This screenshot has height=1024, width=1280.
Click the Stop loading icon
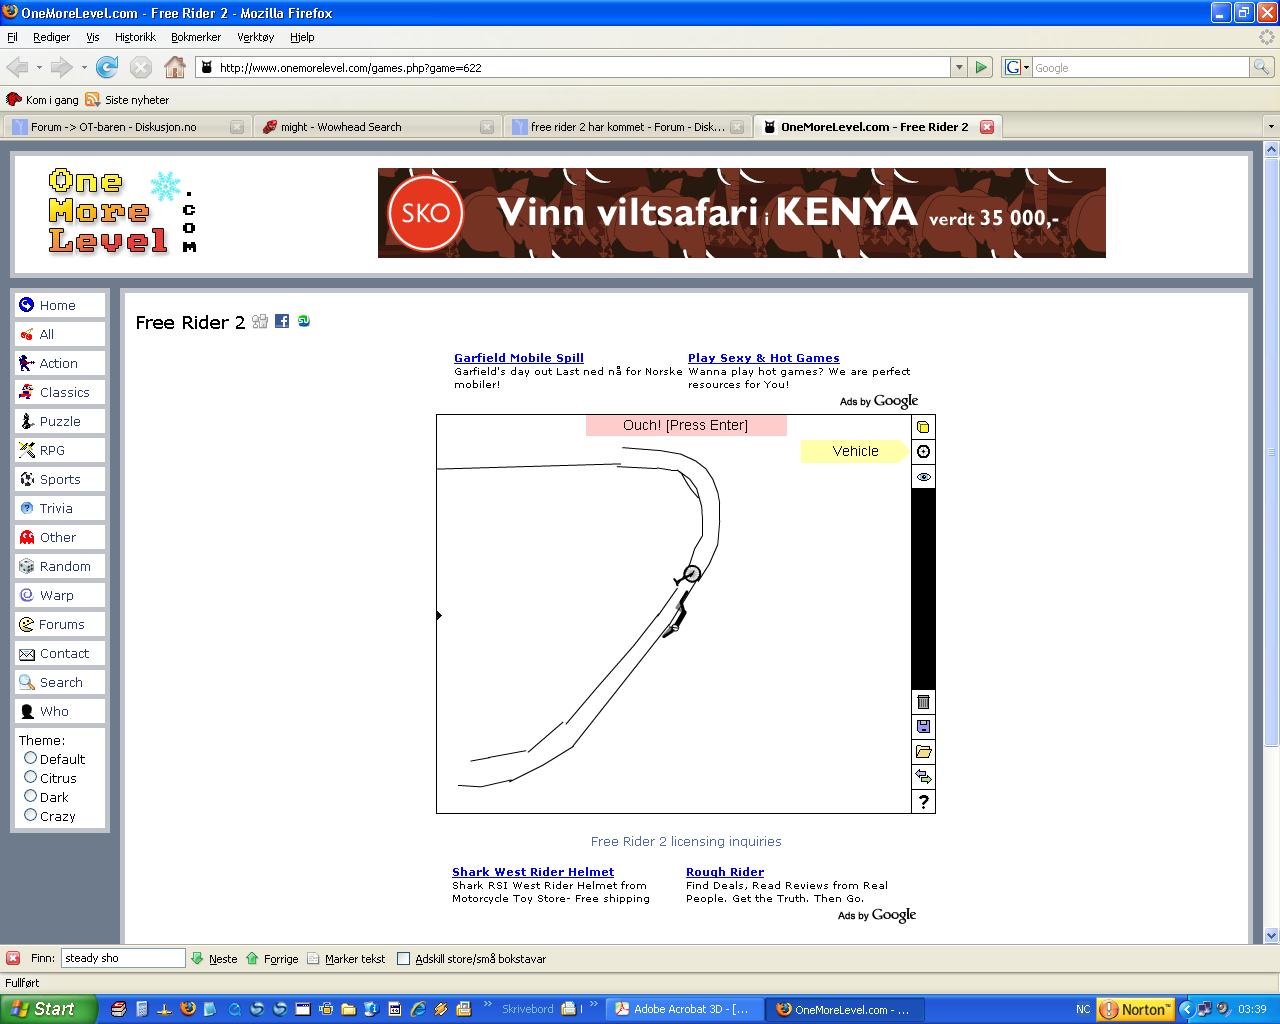tap(141, 67)
